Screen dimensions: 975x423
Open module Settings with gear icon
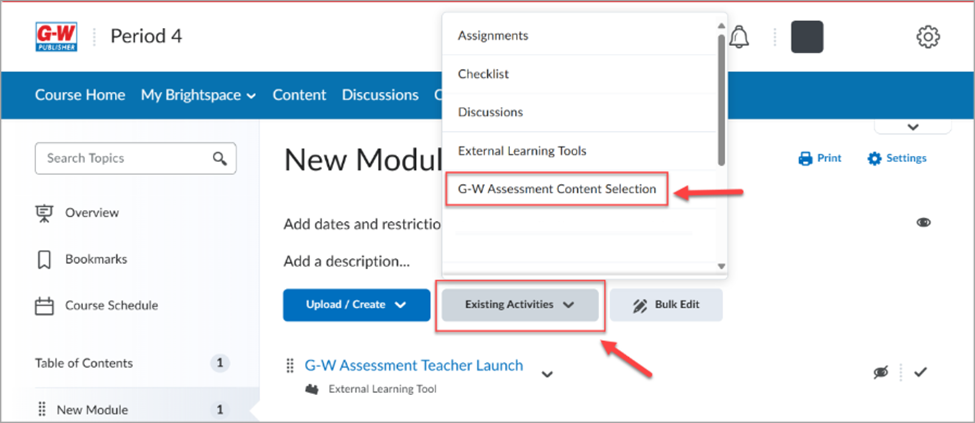point(897,158)
